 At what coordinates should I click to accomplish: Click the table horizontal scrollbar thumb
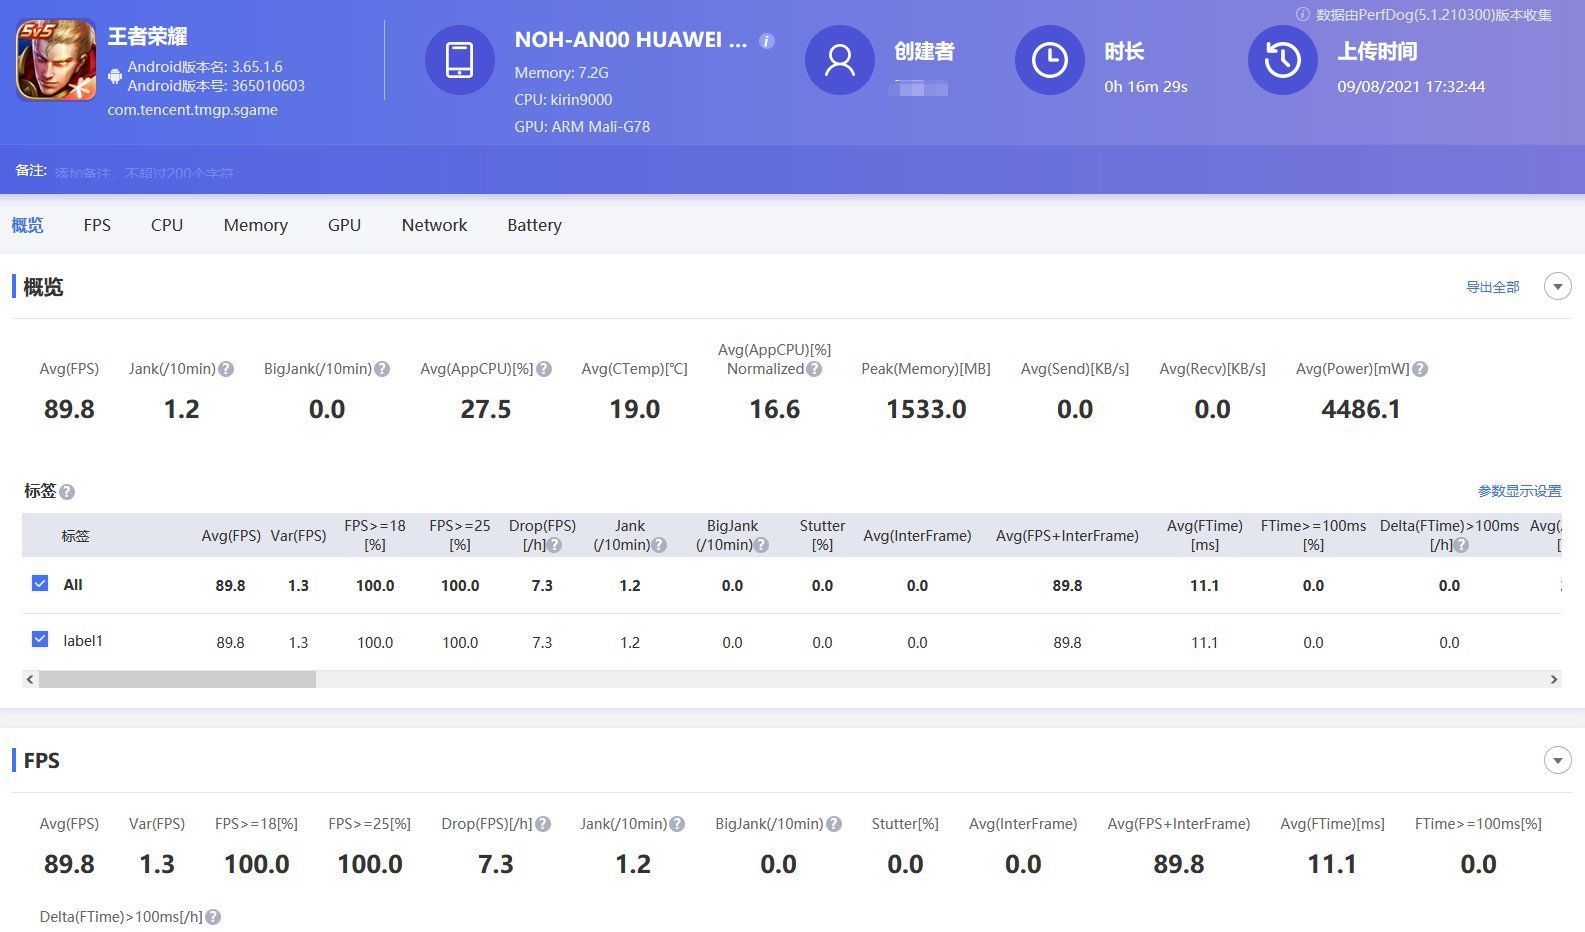pos(177,679)
